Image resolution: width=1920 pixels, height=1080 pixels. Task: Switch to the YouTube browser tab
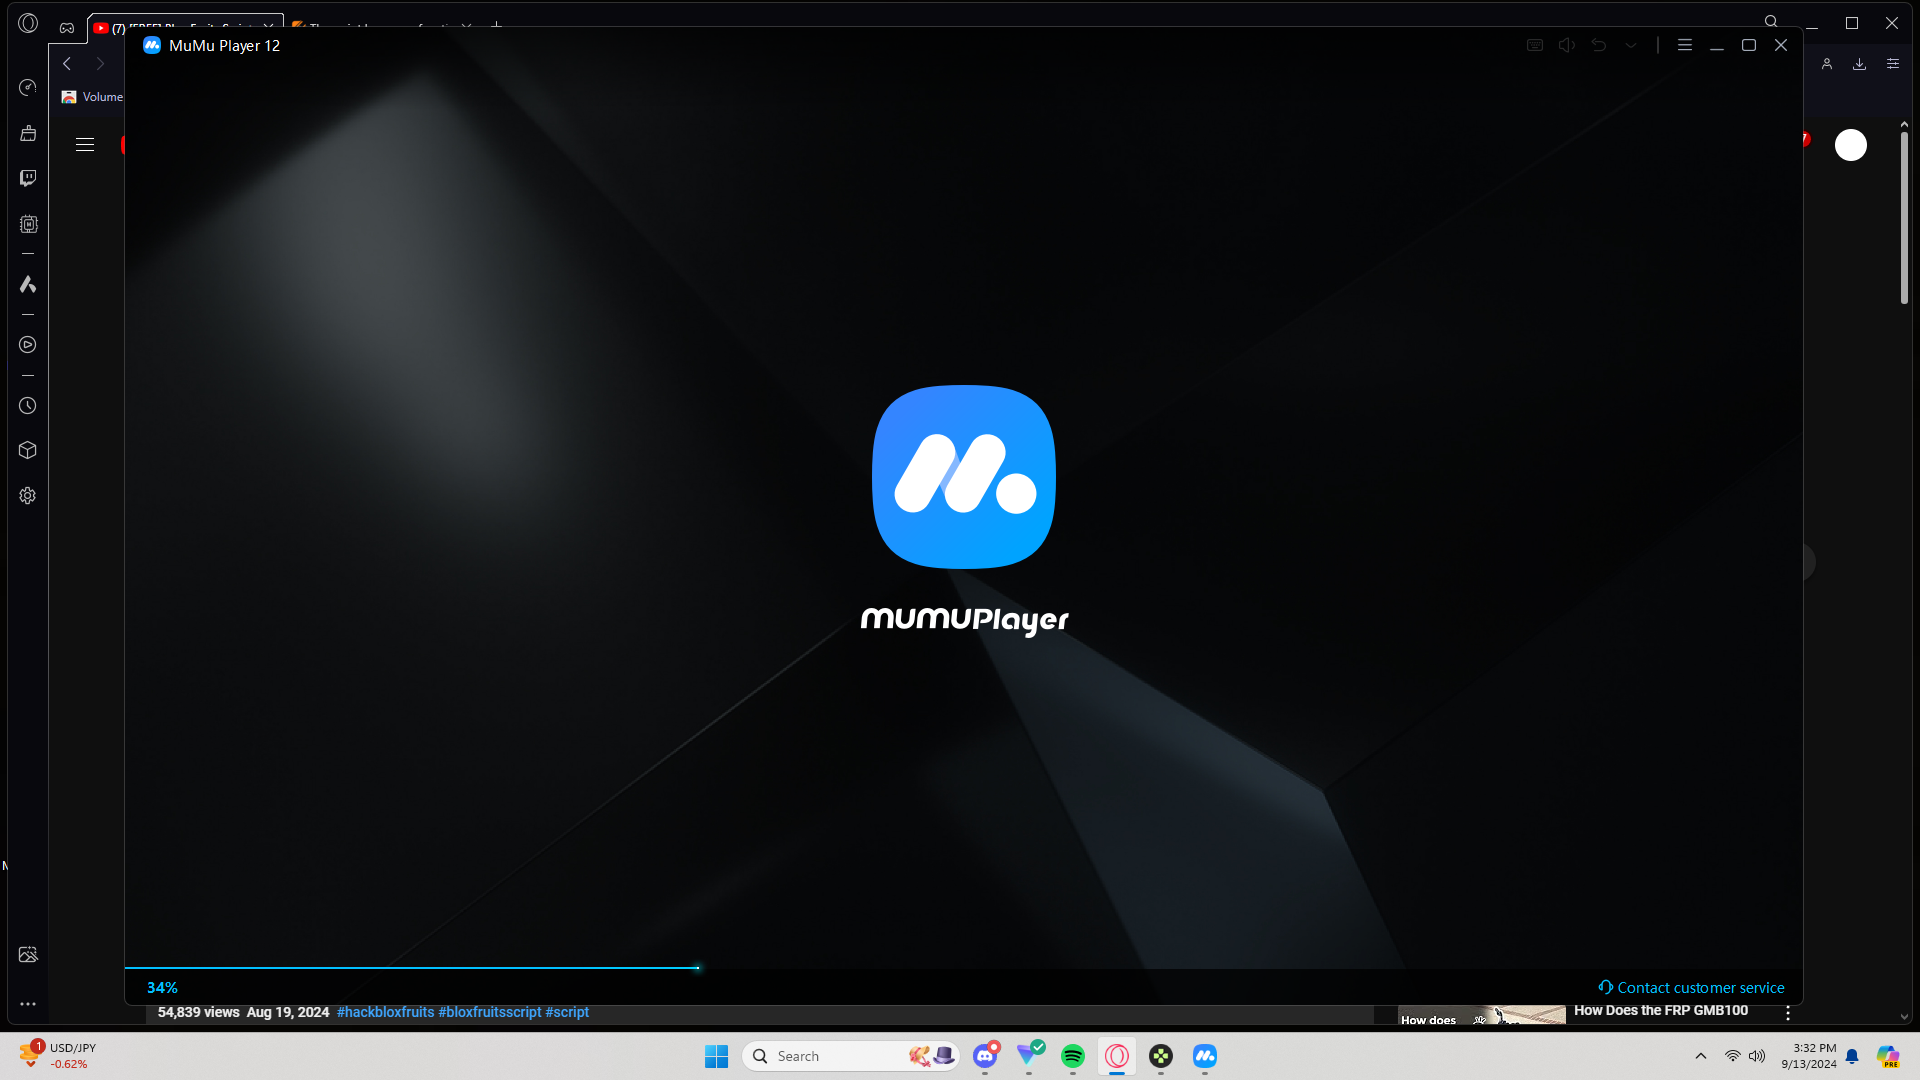pos(185,27)
